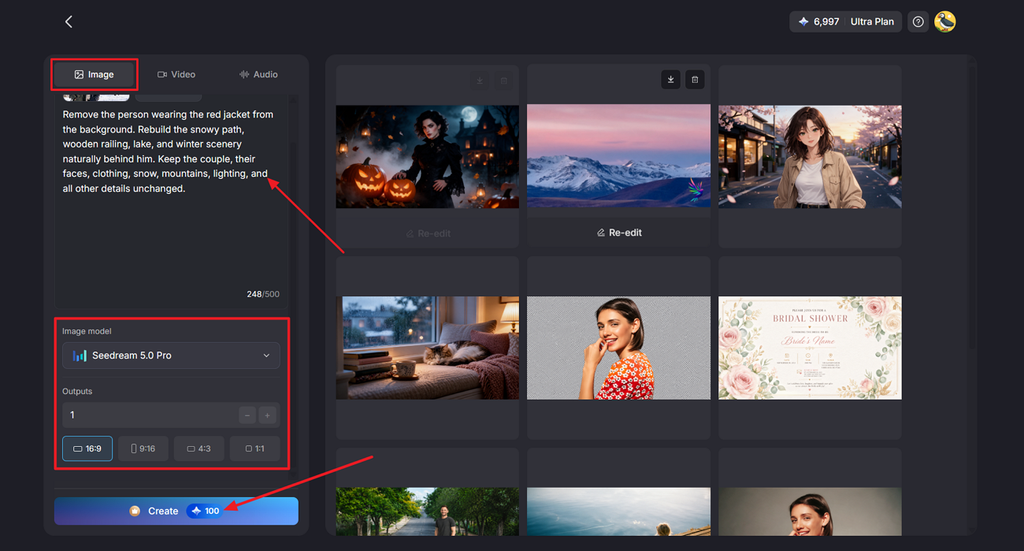Open the snowy mountain sunset thumbnail
The image size is (1024, 551).
[x=619, y=157]
